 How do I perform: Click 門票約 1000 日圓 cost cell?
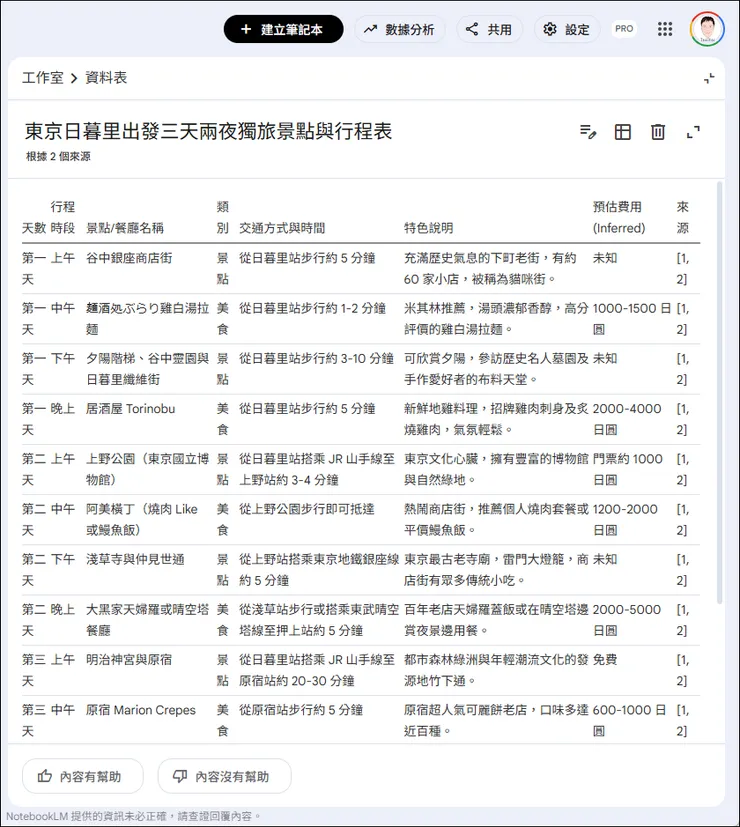628,469
